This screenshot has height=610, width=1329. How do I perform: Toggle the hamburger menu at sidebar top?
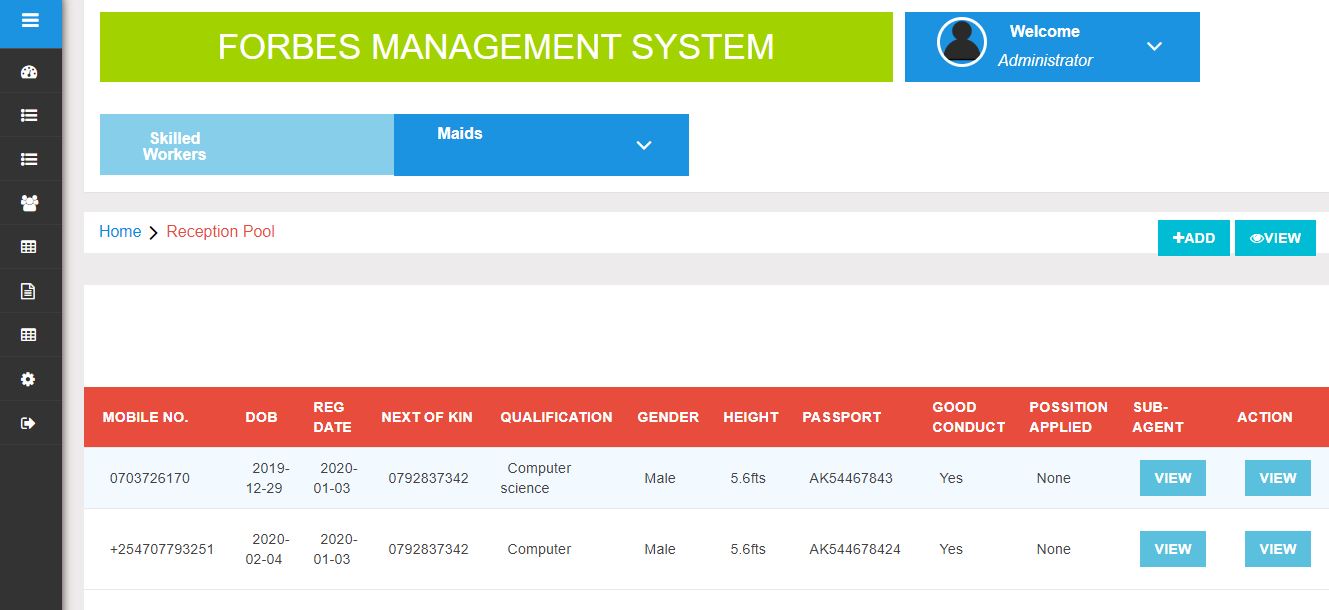[30, 20]
